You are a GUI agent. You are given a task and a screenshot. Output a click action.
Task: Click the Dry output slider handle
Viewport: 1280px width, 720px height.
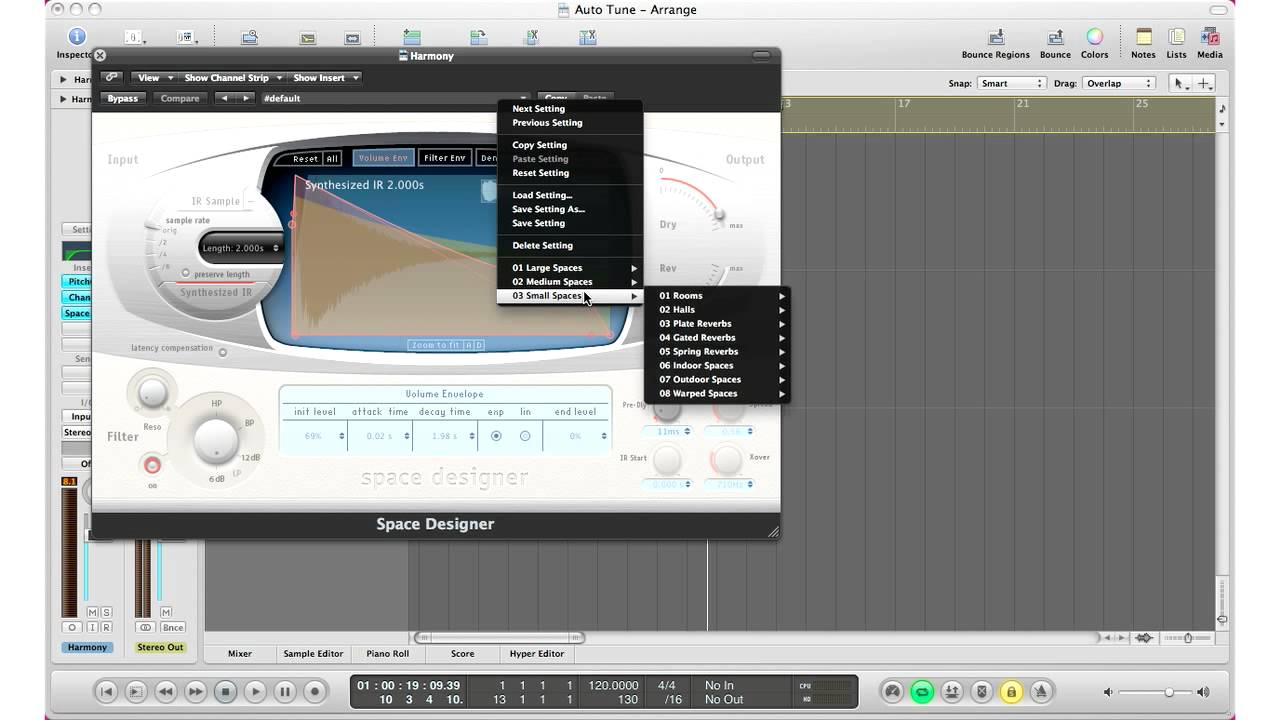718,214
